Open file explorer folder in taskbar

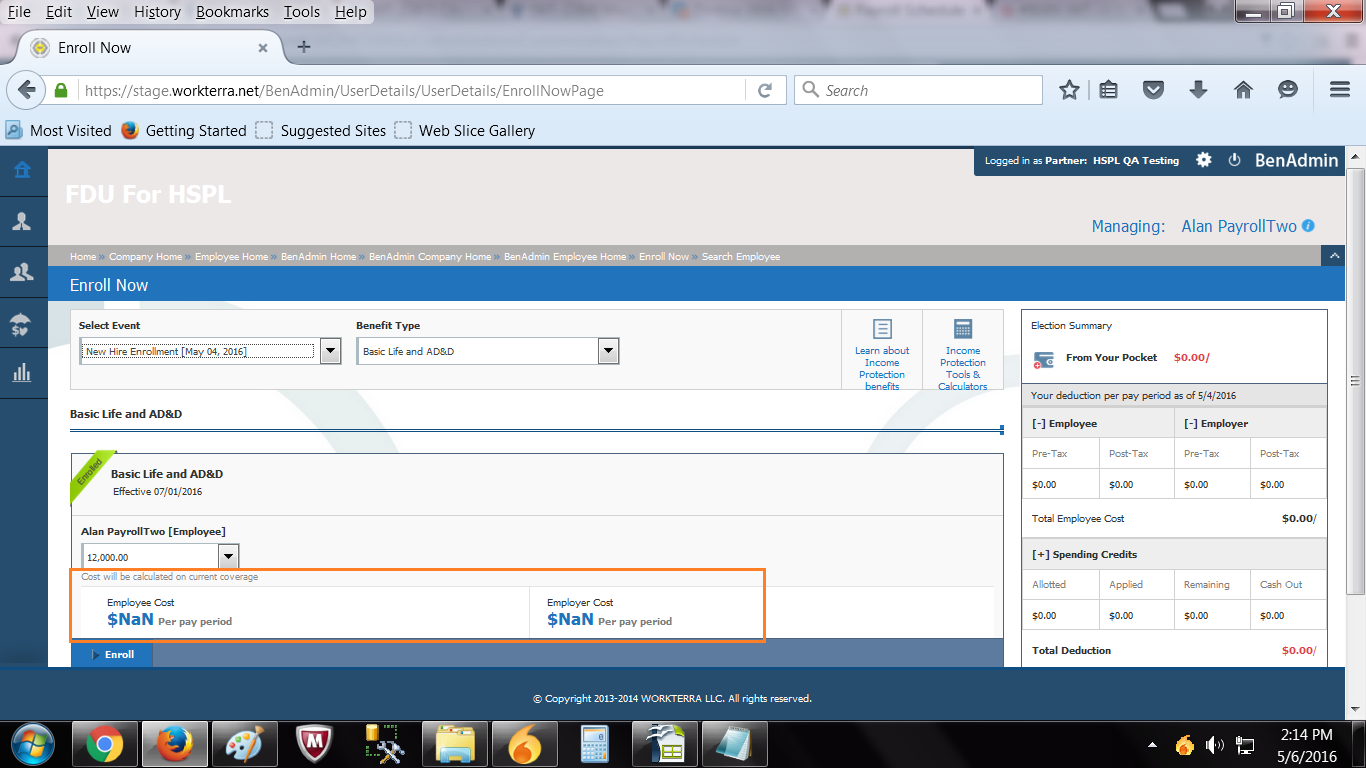455,744
